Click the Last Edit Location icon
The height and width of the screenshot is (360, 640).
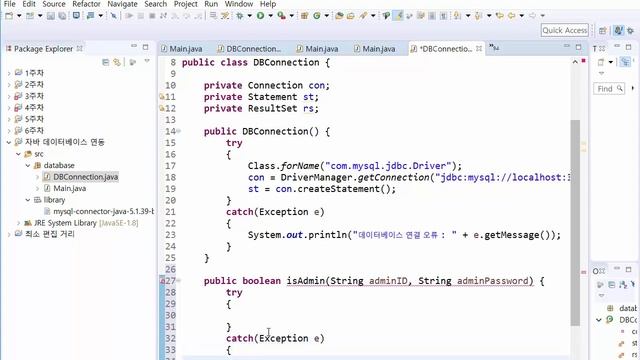(500, 16)
